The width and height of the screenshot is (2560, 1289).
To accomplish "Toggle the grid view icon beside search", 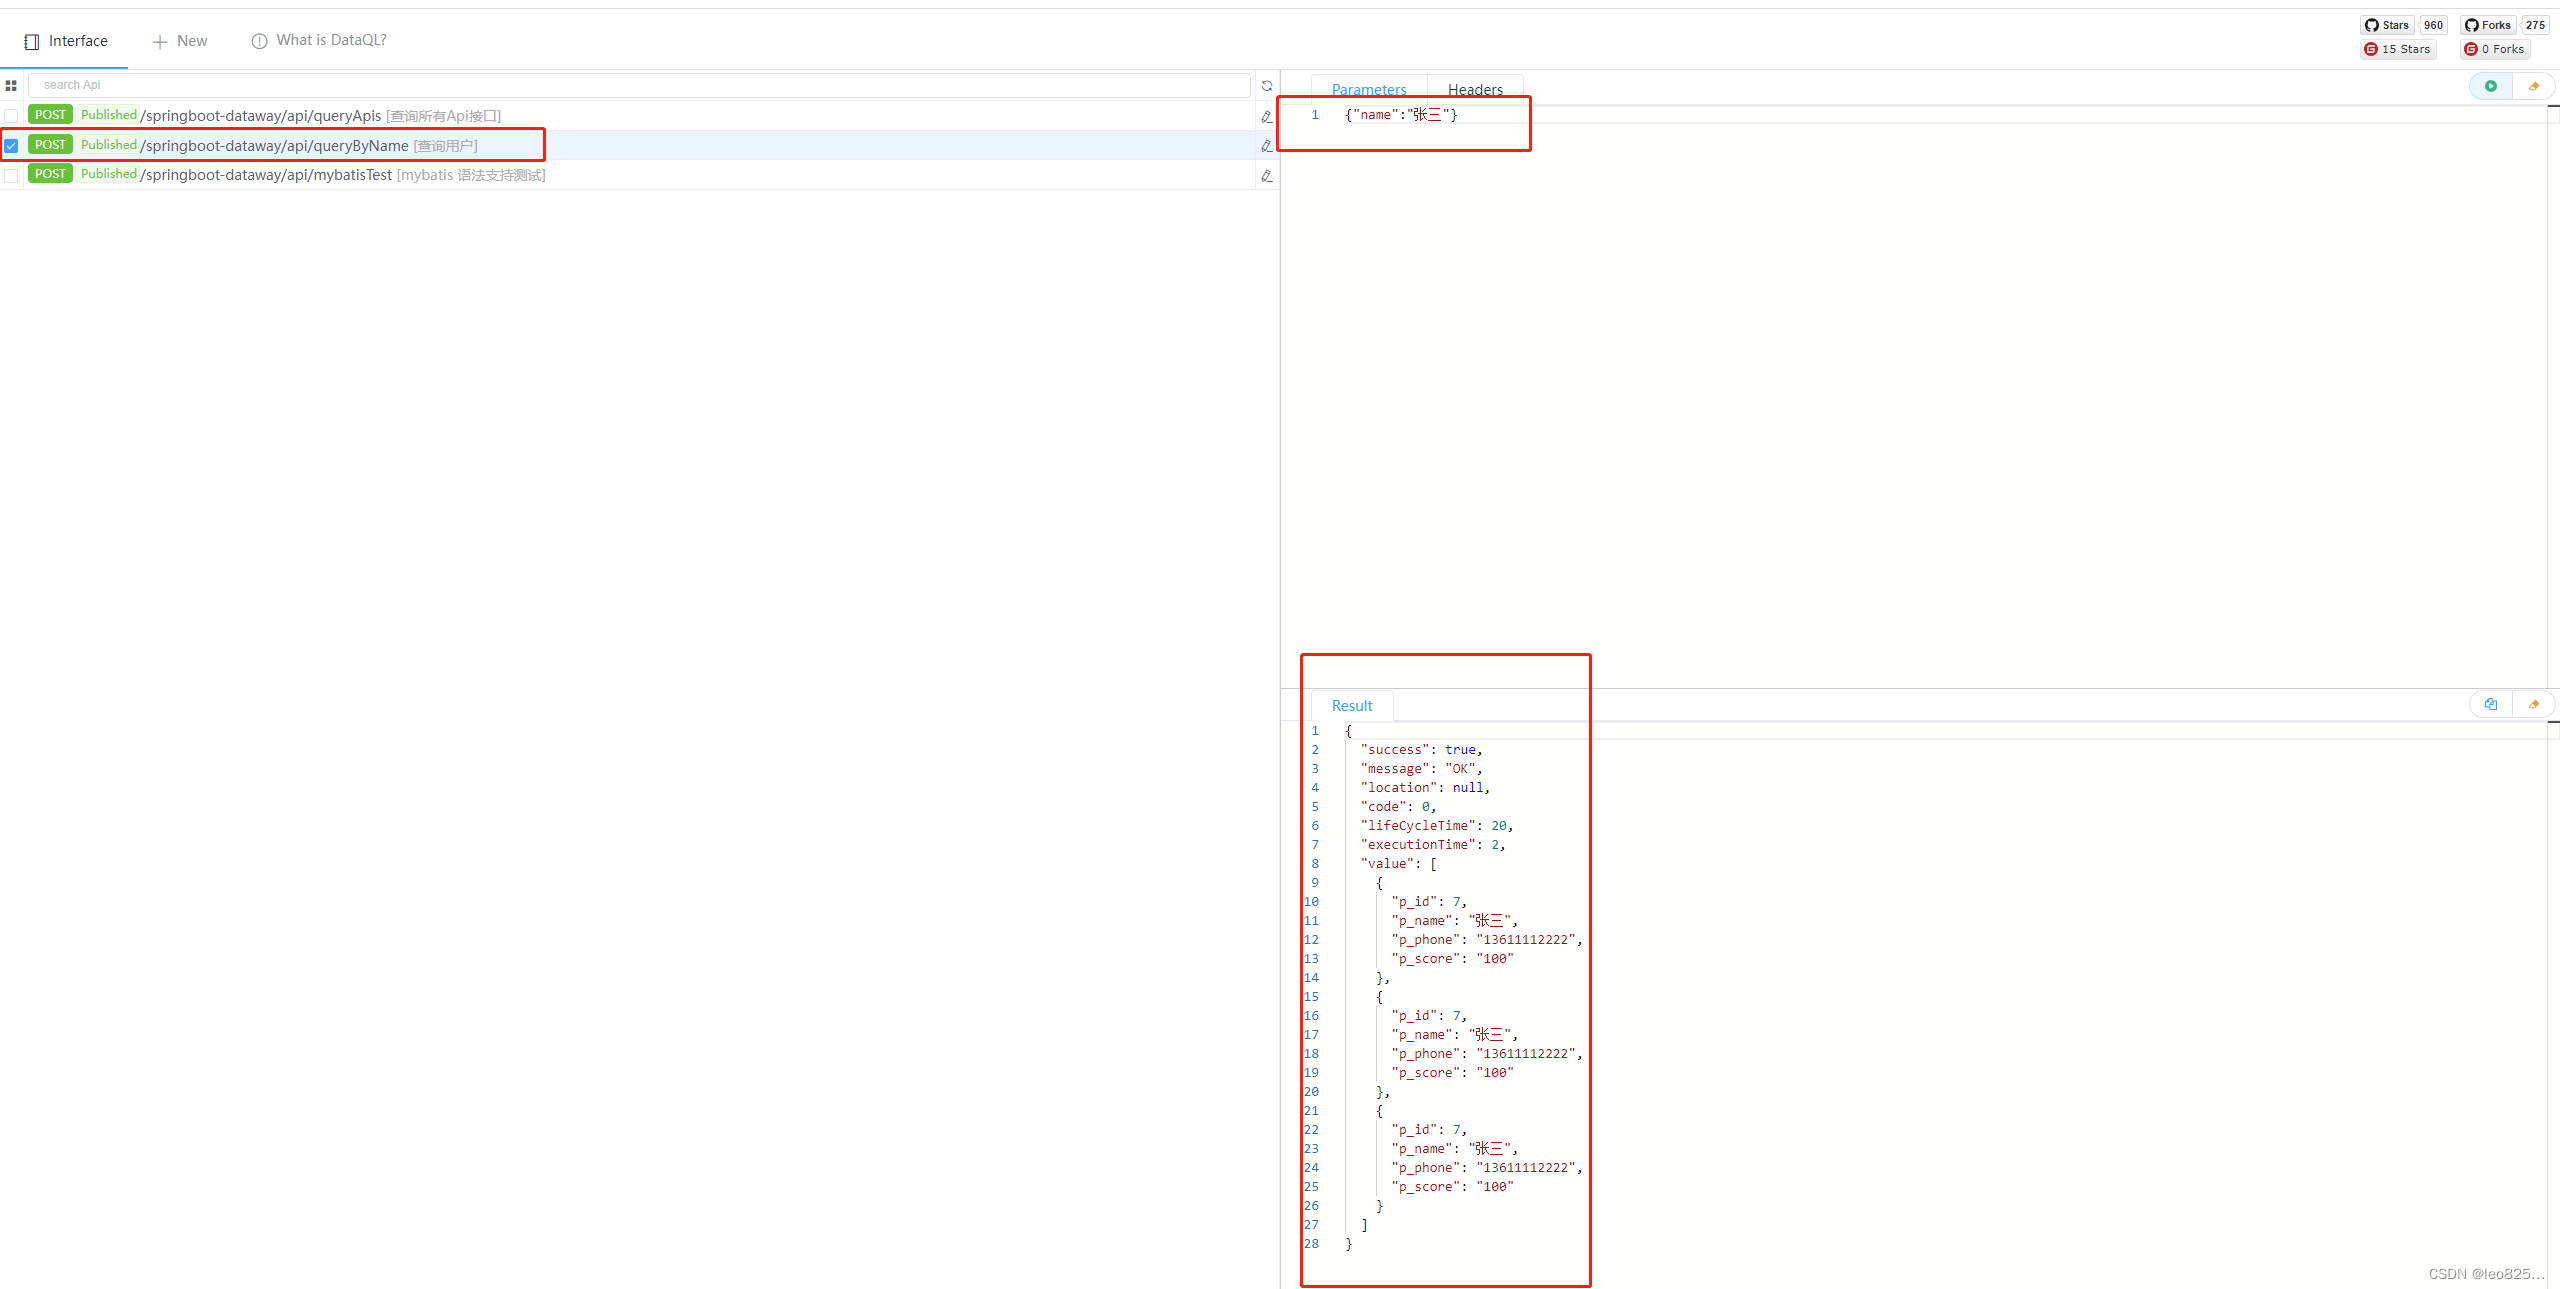I will [11, 86].
